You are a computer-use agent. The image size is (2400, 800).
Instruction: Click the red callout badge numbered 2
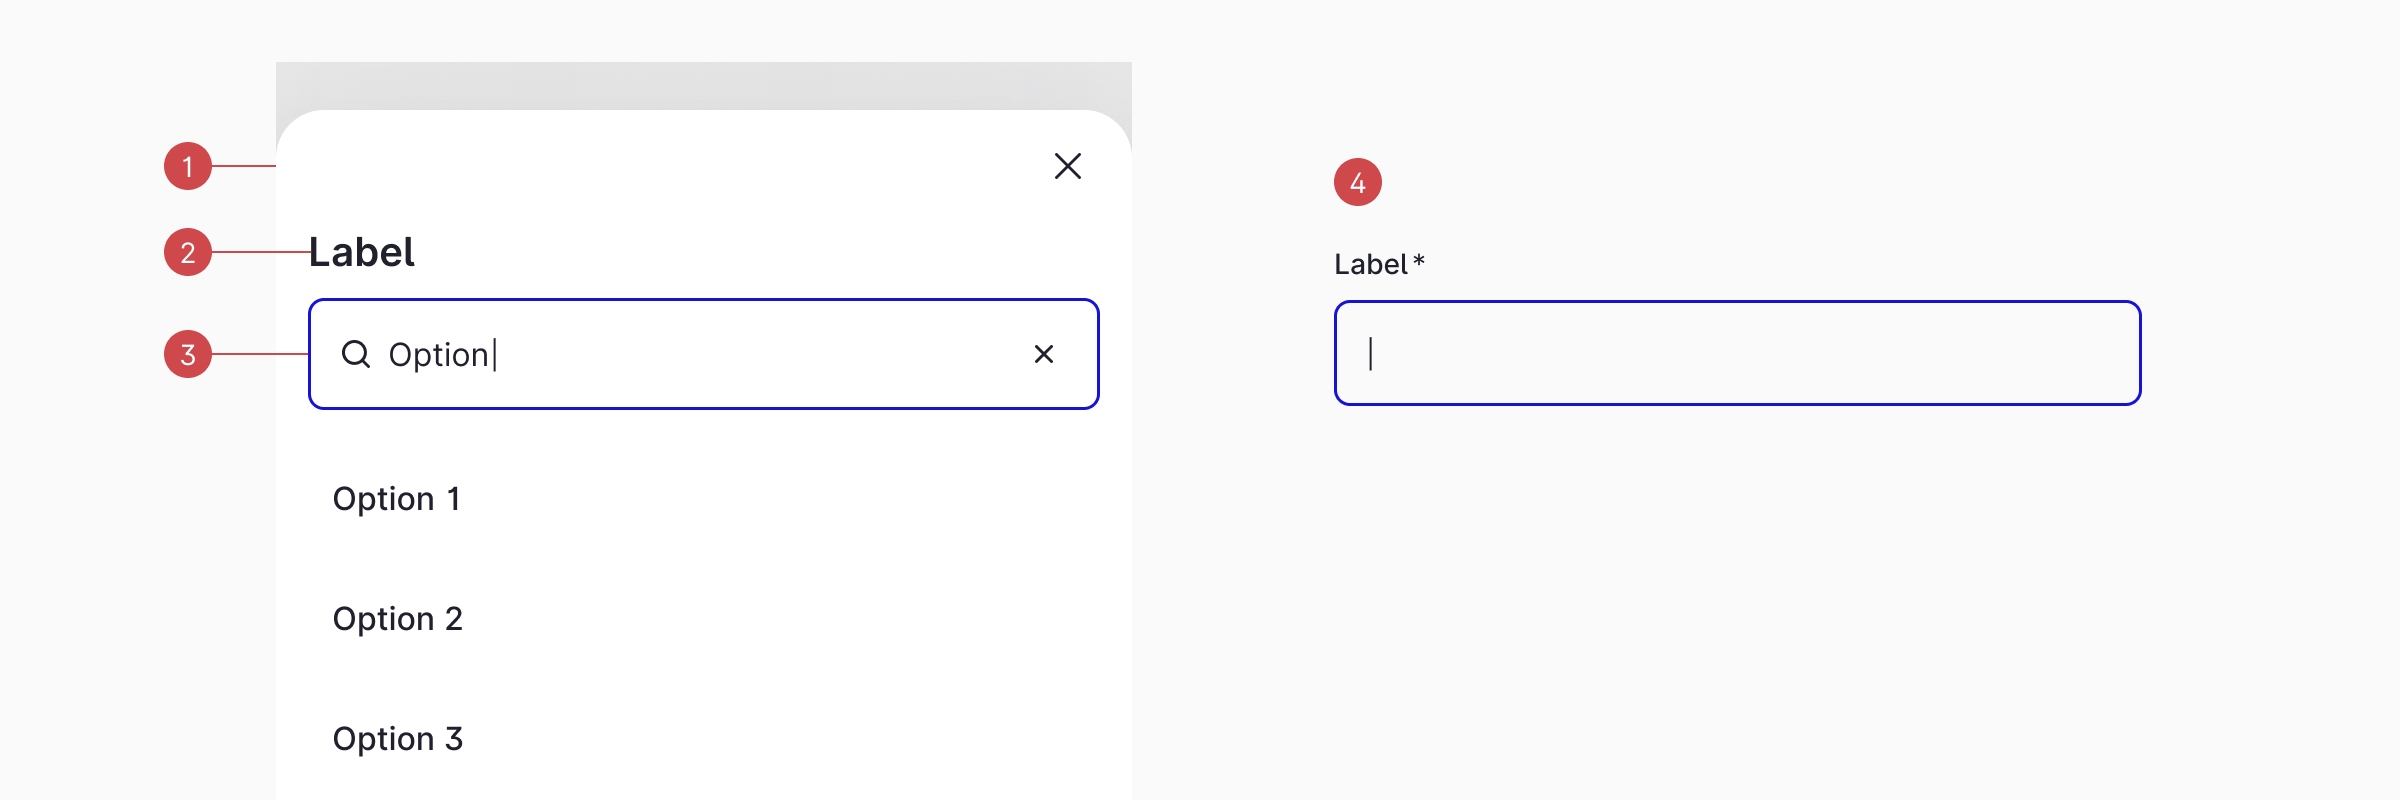(187, 252)
